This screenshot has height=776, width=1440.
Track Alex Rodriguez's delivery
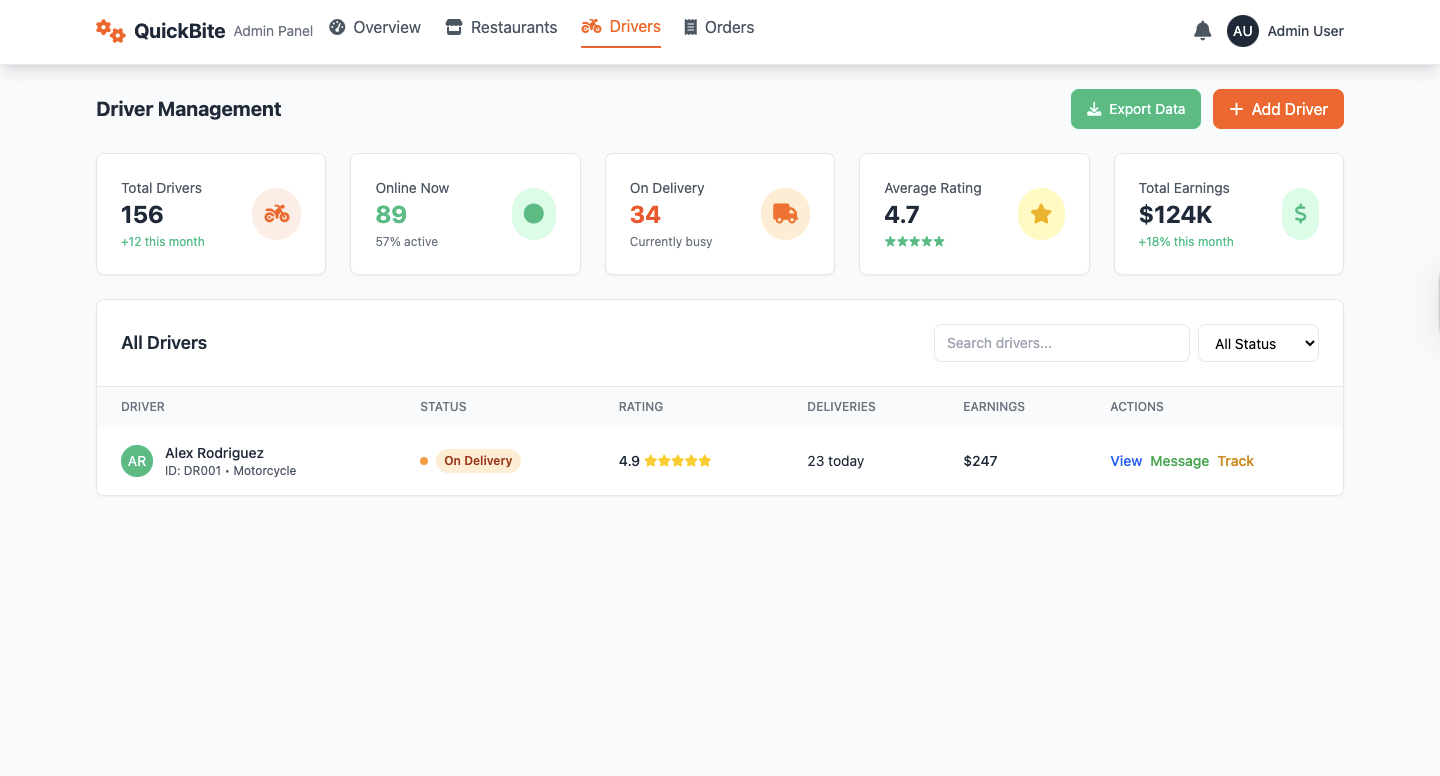pyautogui.click(x=1235, y=461)
